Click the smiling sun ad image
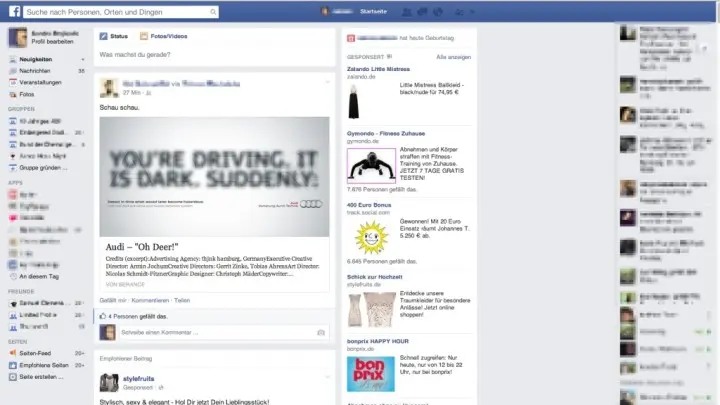 click(371, 237)
